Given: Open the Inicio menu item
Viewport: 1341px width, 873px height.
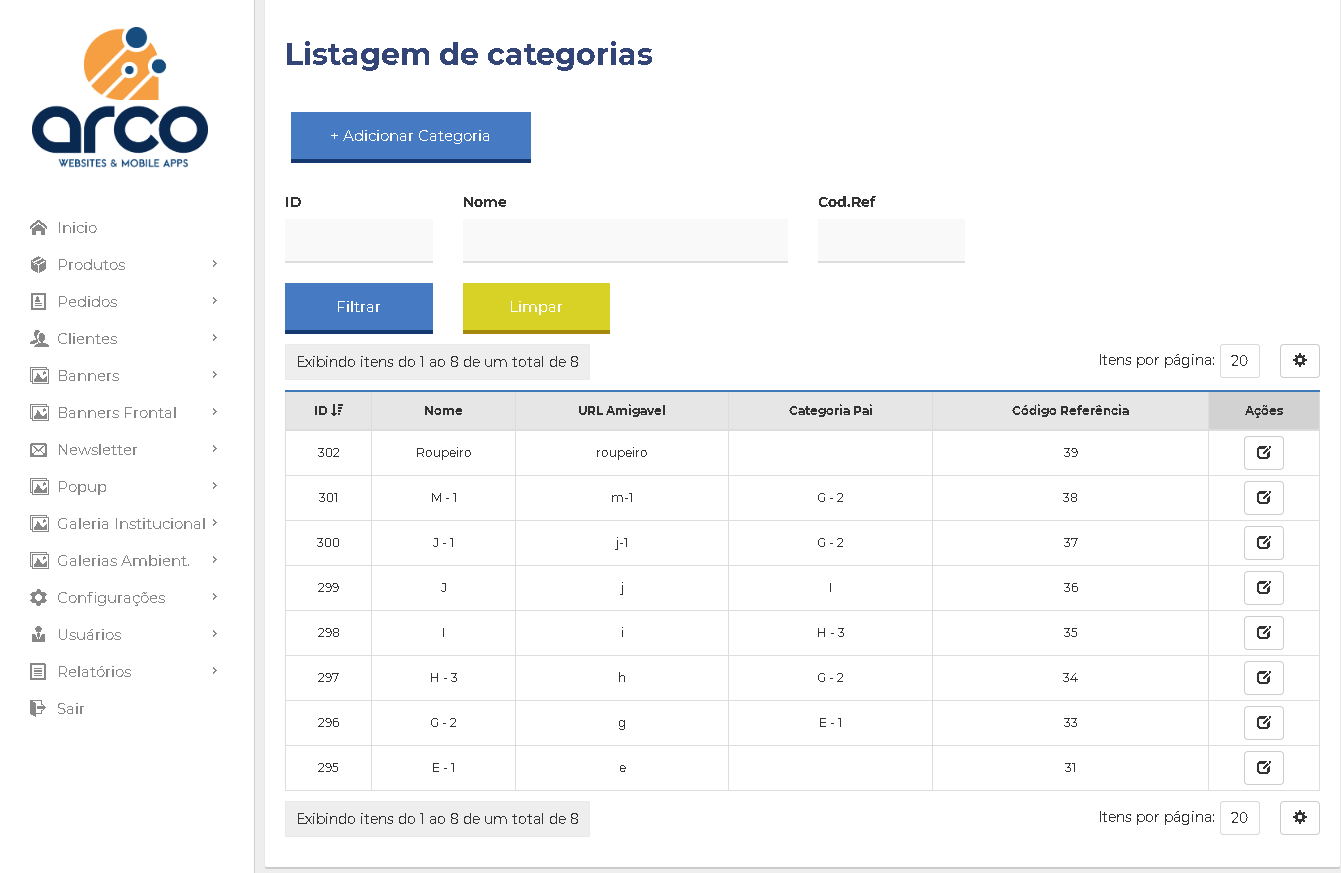Looking at the screenshot, I should click(77, 228).
